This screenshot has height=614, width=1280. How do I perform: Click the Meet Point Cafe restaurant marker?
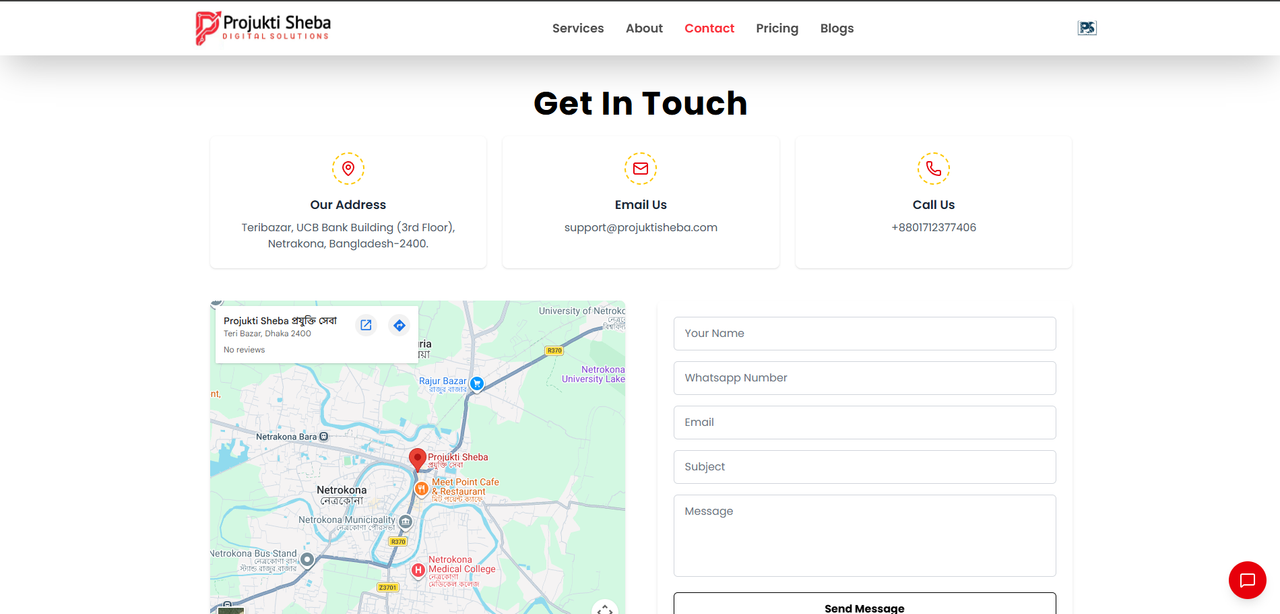click(x=421, y=488)
